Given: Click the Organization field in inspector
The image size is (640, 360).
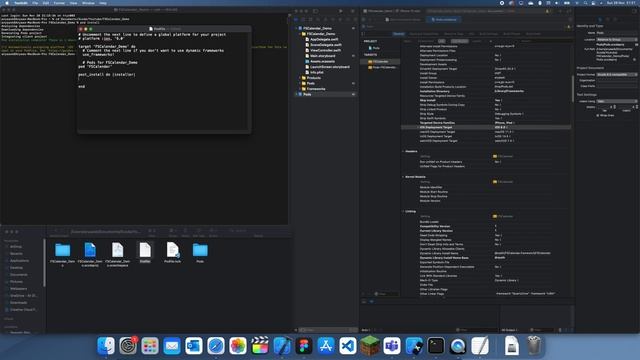Looking at the screenshot, I should (x=617, y=80).
